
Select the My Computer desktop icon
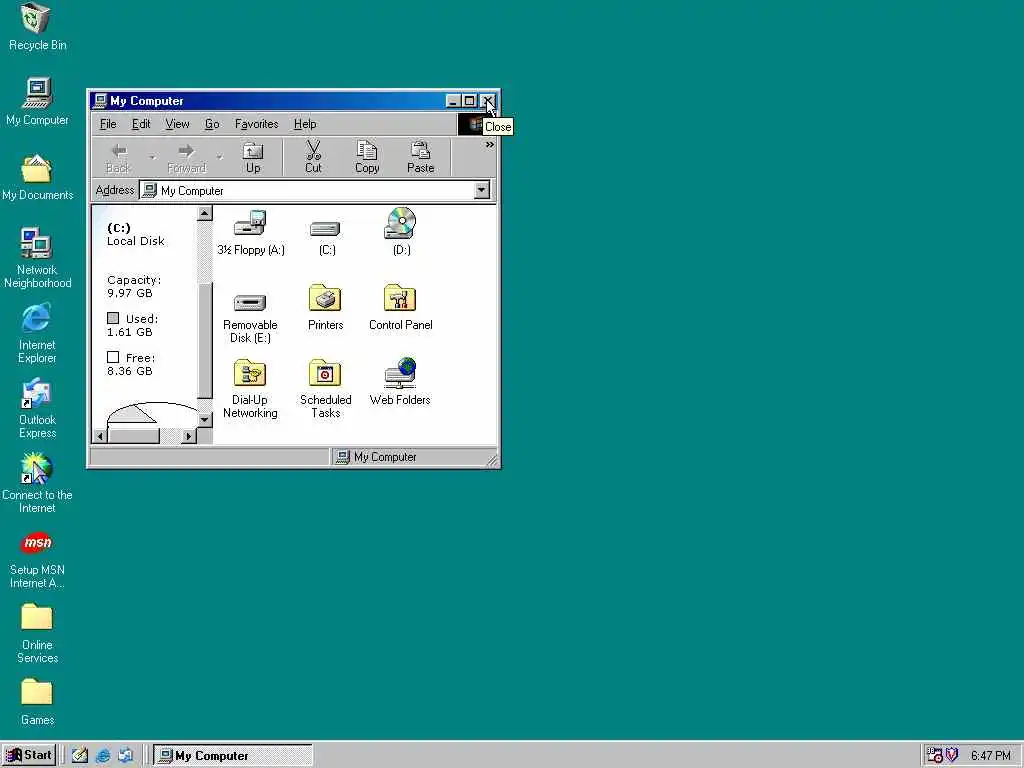click(x=37, y=102)
